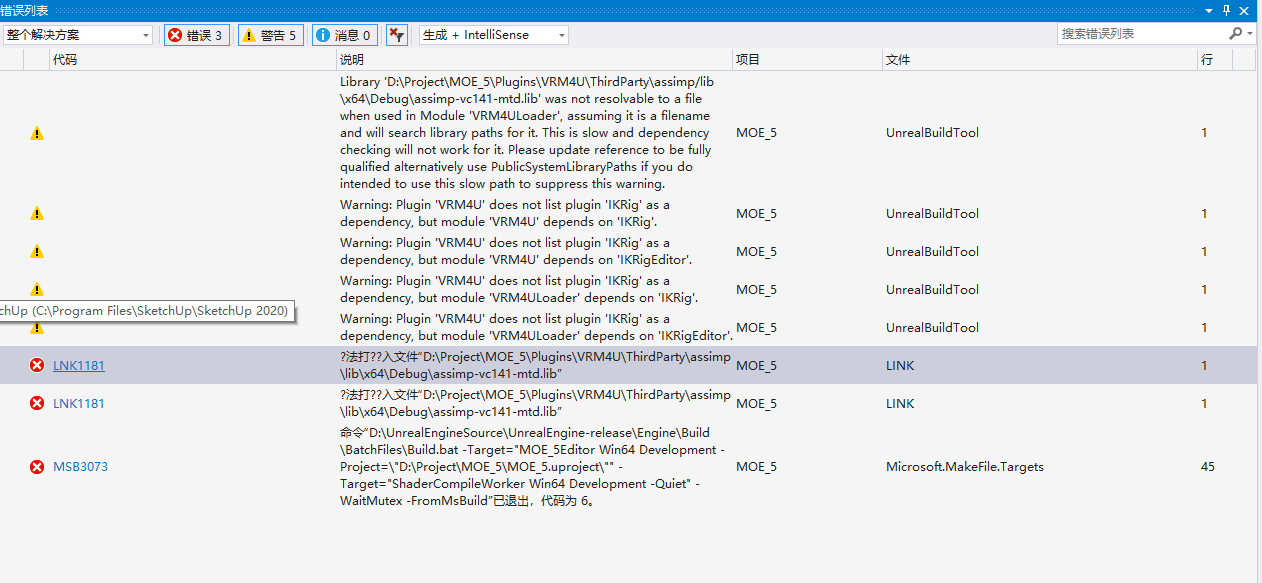Click warning icon for module 'VRM4U' depends on 'IKRig'
The image size is (1262, 583).
[x=37, y=213]
